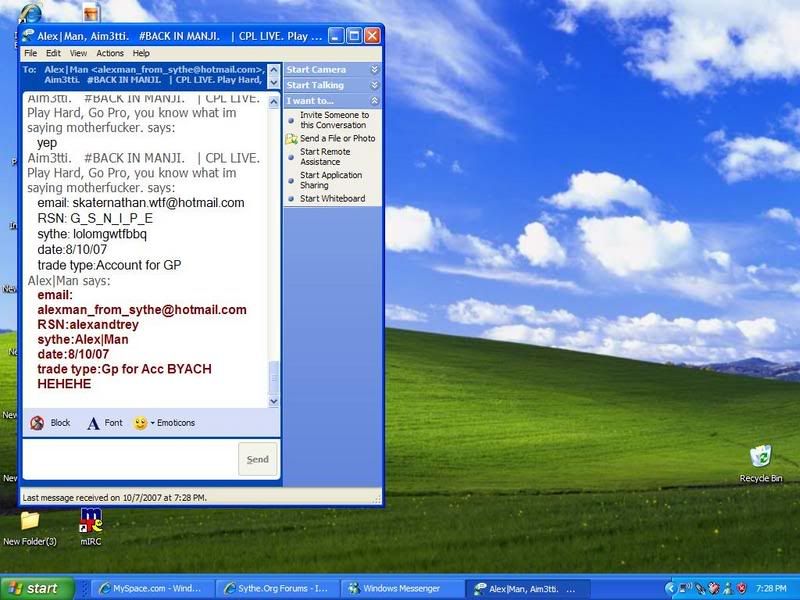800x600 pixels.
Task: Click the Send a File or Photo icon
Action: pos(291,139)
